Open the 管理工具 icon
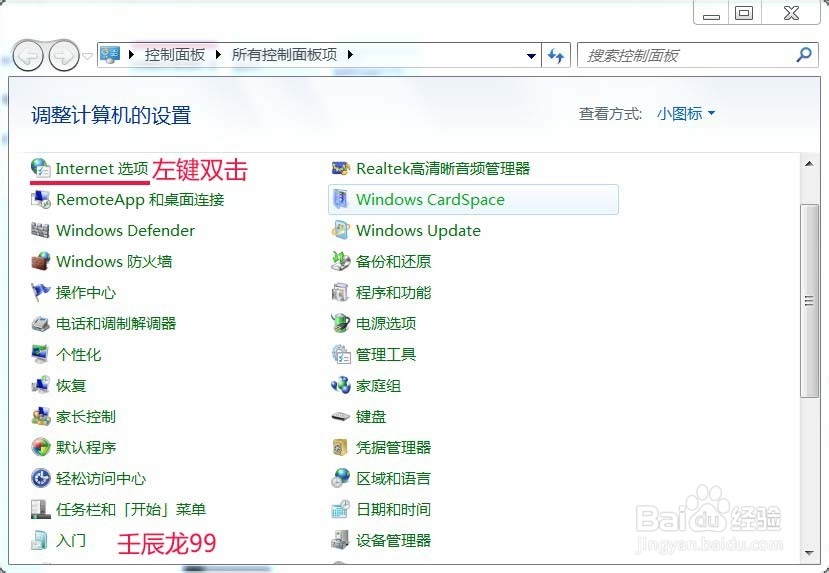The width and height of the screenshot is (829, 573). pyautogui.click(x=340, y=354)
